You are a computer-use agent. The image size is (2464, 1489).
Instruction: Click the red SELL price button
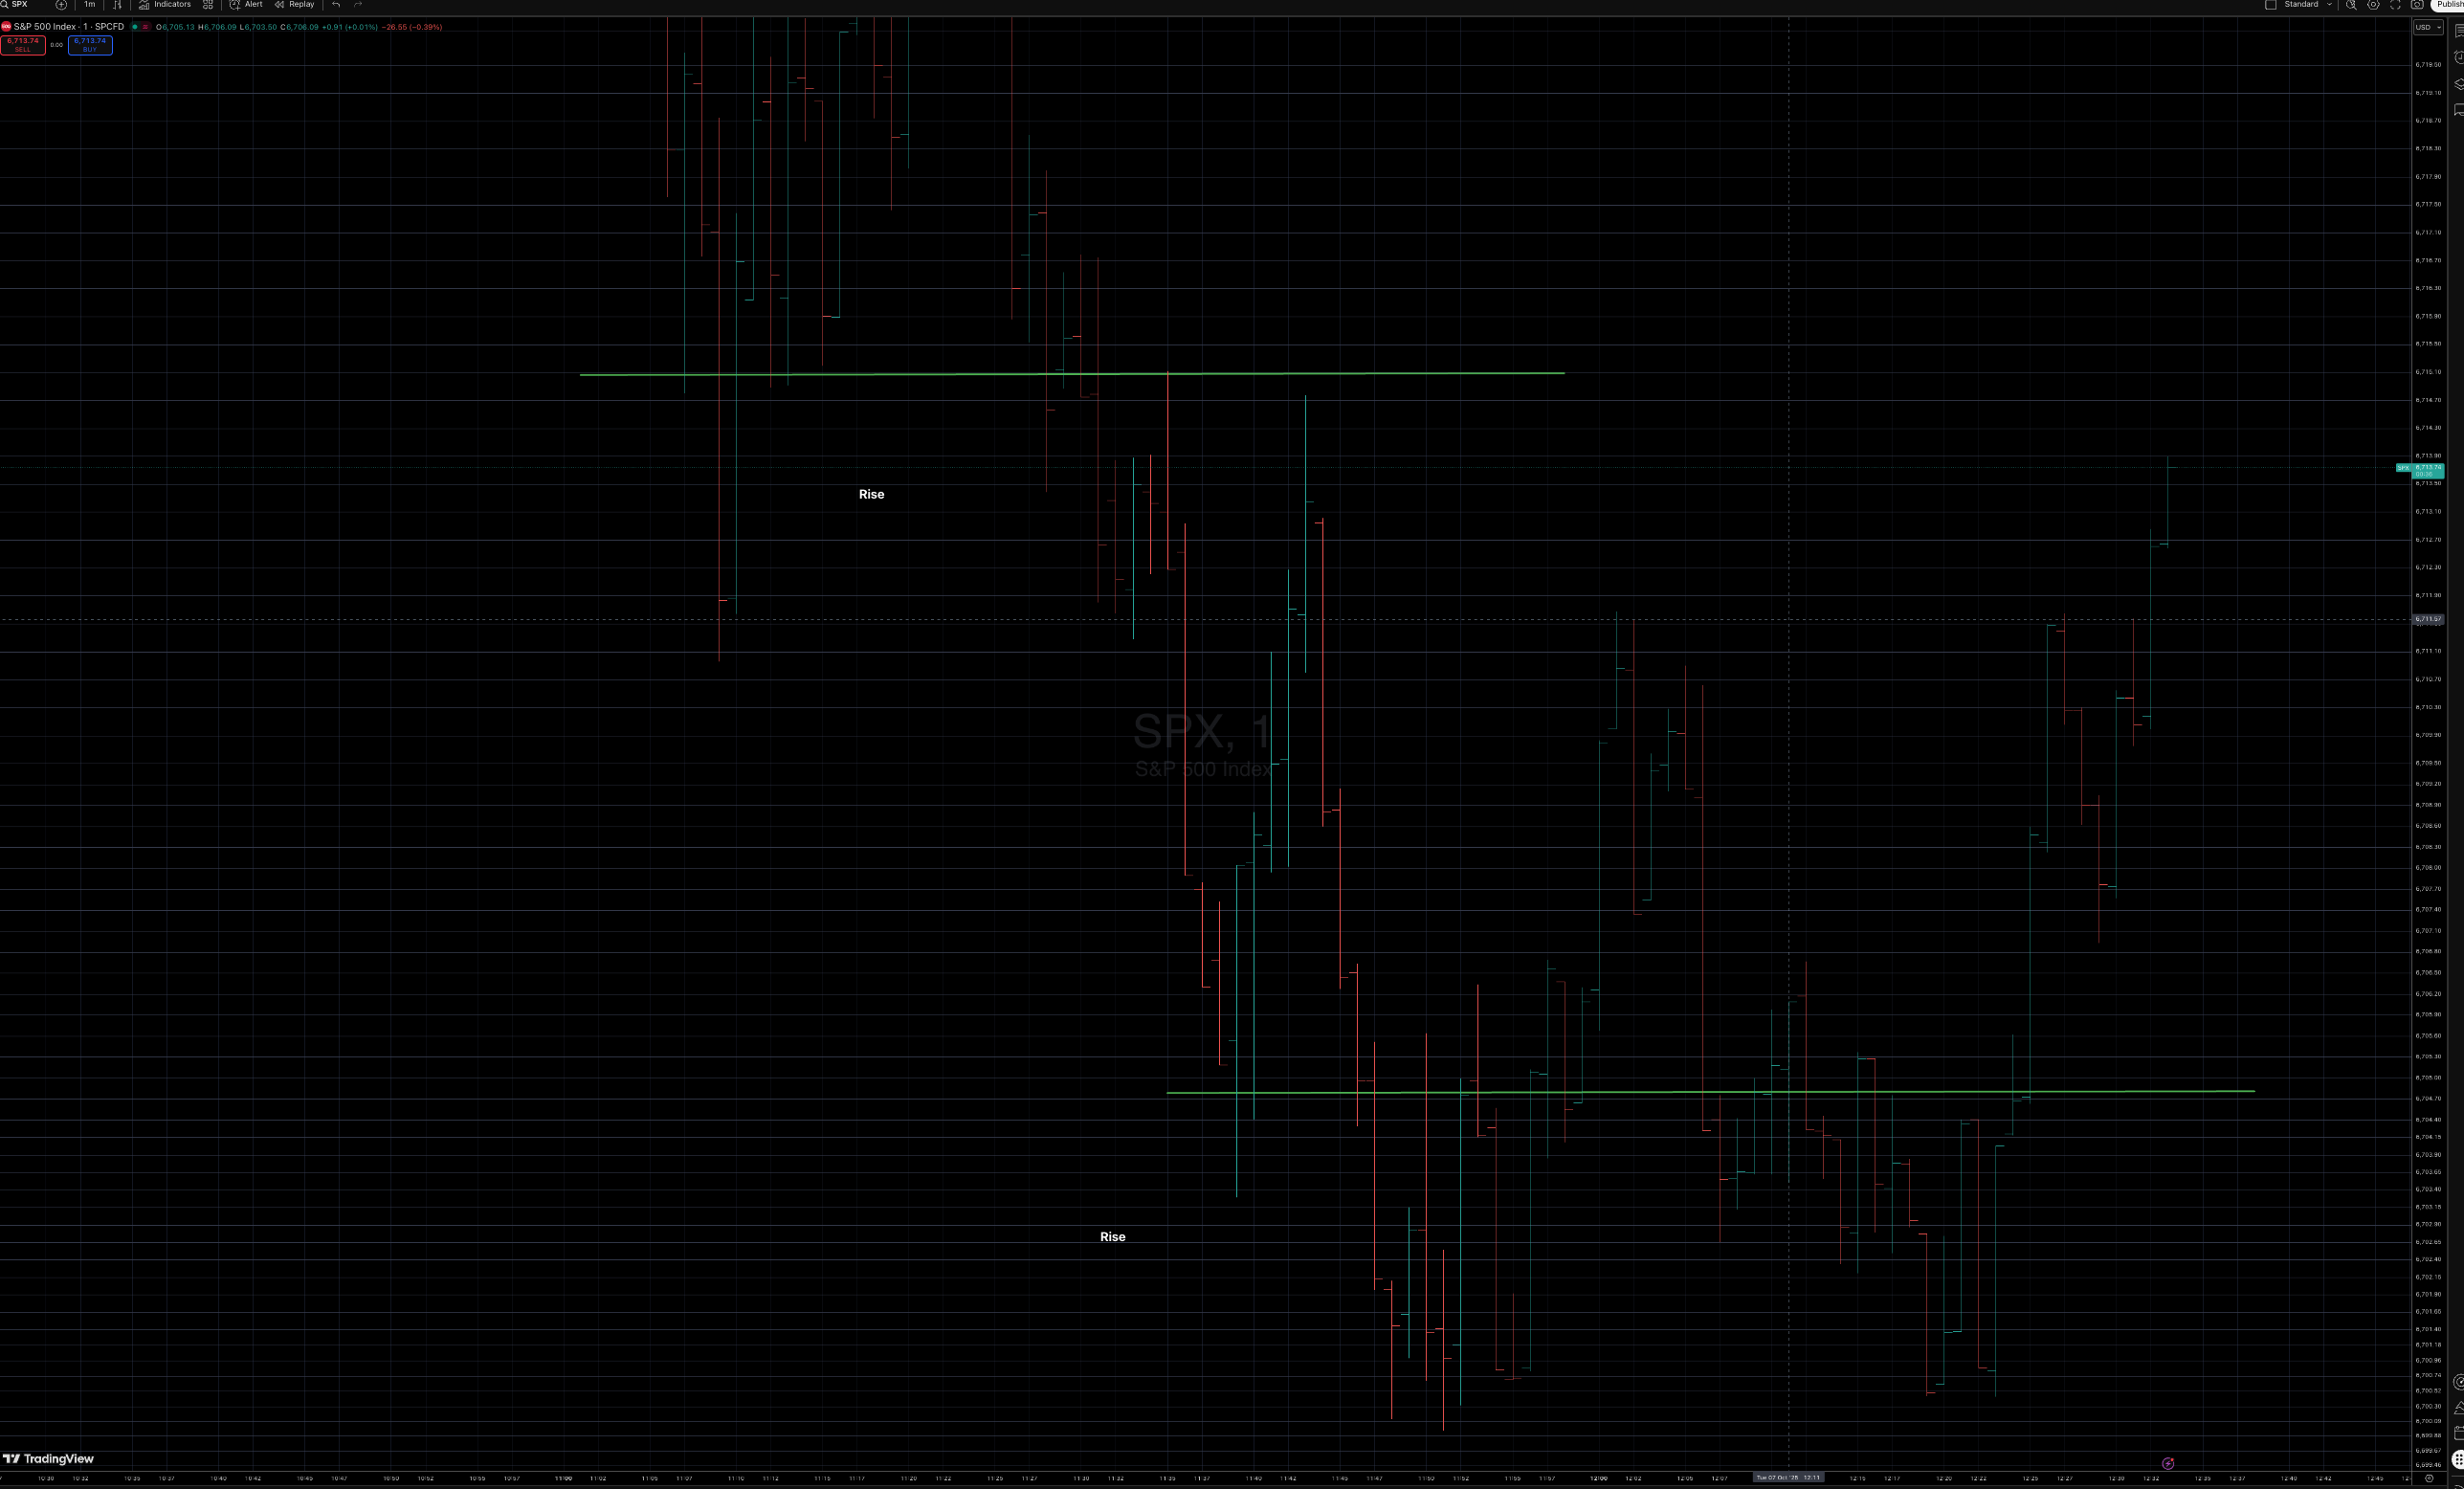point(23,45)
